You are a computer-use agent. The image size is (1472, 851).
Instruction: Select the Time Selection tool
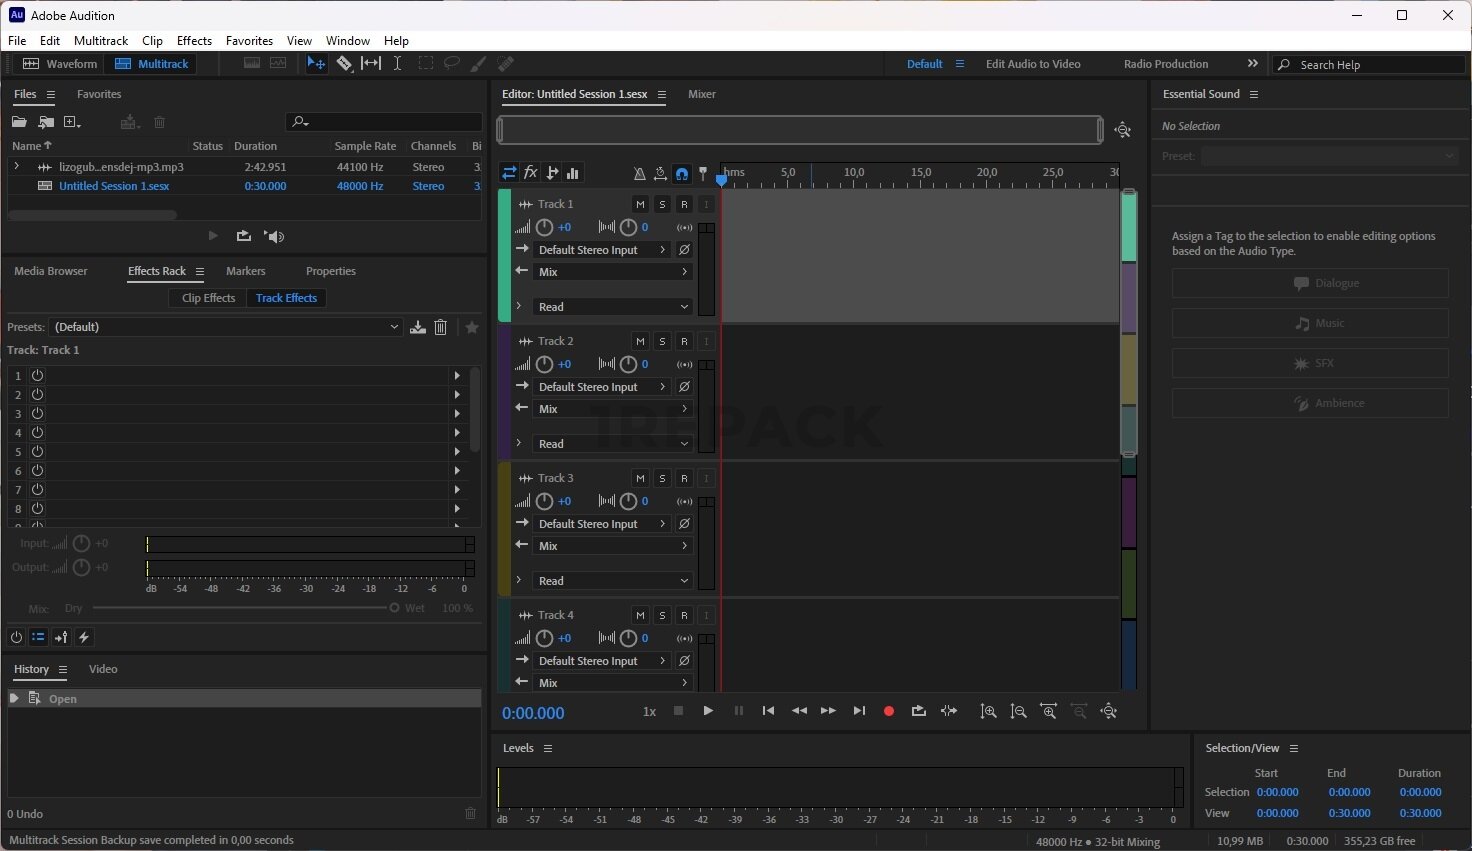point(397,64)
